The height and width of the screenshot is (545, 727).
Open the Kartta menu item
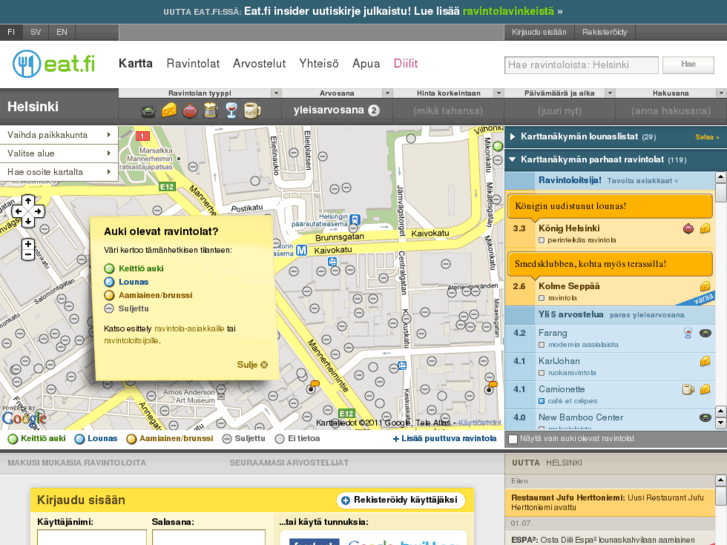pyautogui.click(x=135, y=64)
